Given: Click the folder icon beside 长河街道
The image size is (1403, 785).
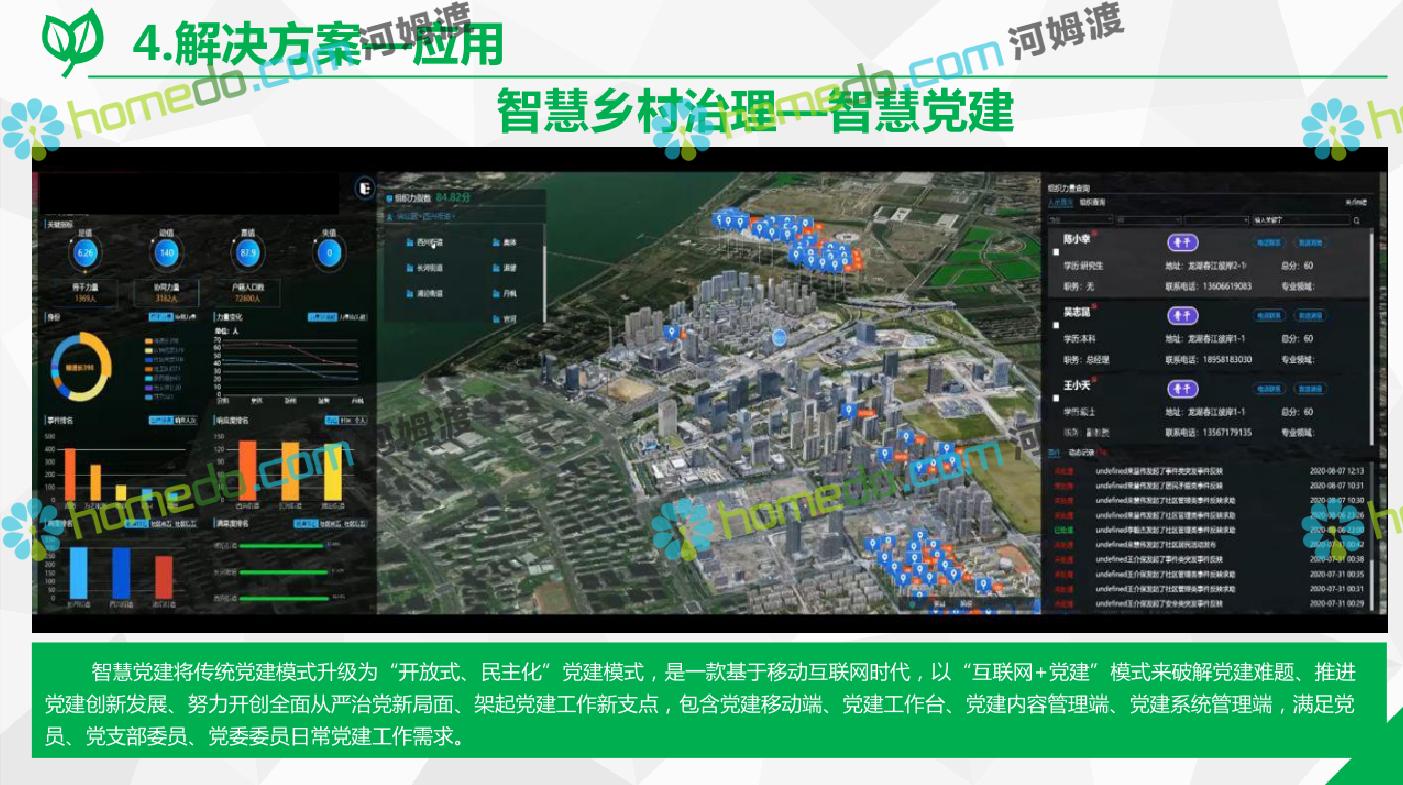Looking at the screenshot, I should coord(410,268).
